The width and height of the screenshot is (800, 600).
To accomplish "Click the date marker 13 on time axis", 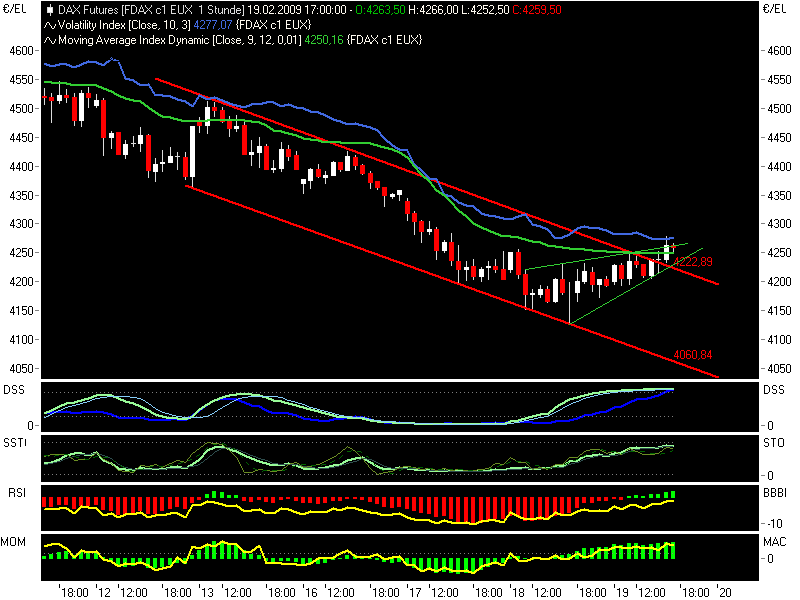I will 208,593.
